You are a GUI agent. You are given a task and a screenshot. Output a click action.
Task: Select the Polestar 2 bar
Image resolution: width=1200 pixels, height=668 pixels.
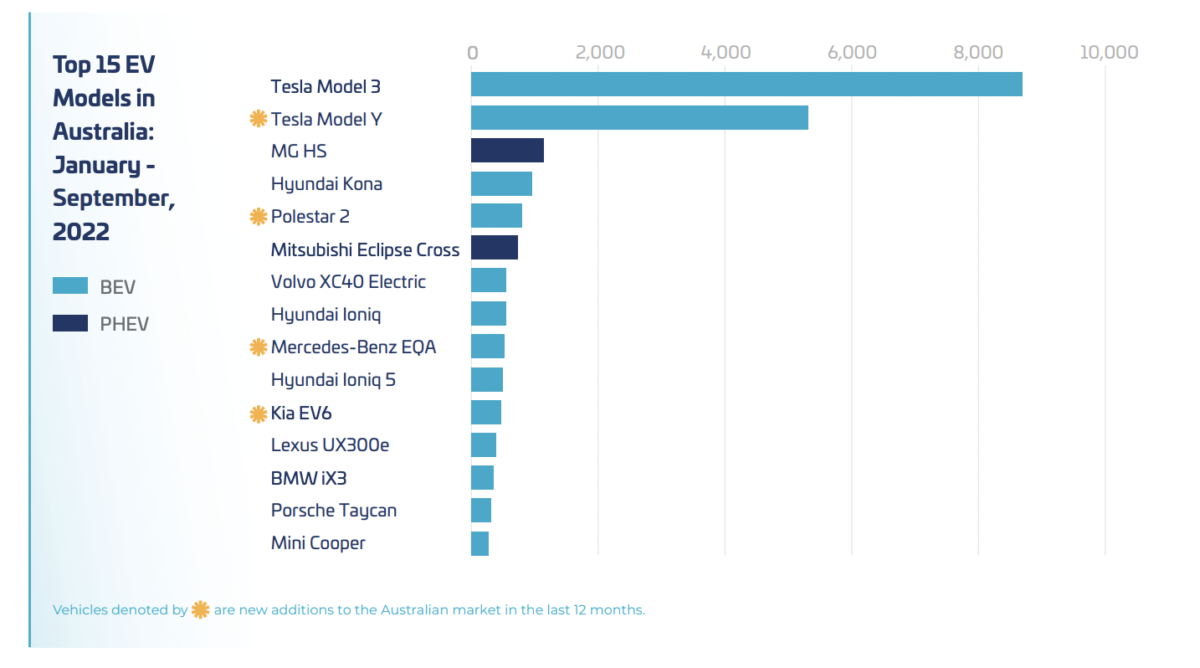497,216
